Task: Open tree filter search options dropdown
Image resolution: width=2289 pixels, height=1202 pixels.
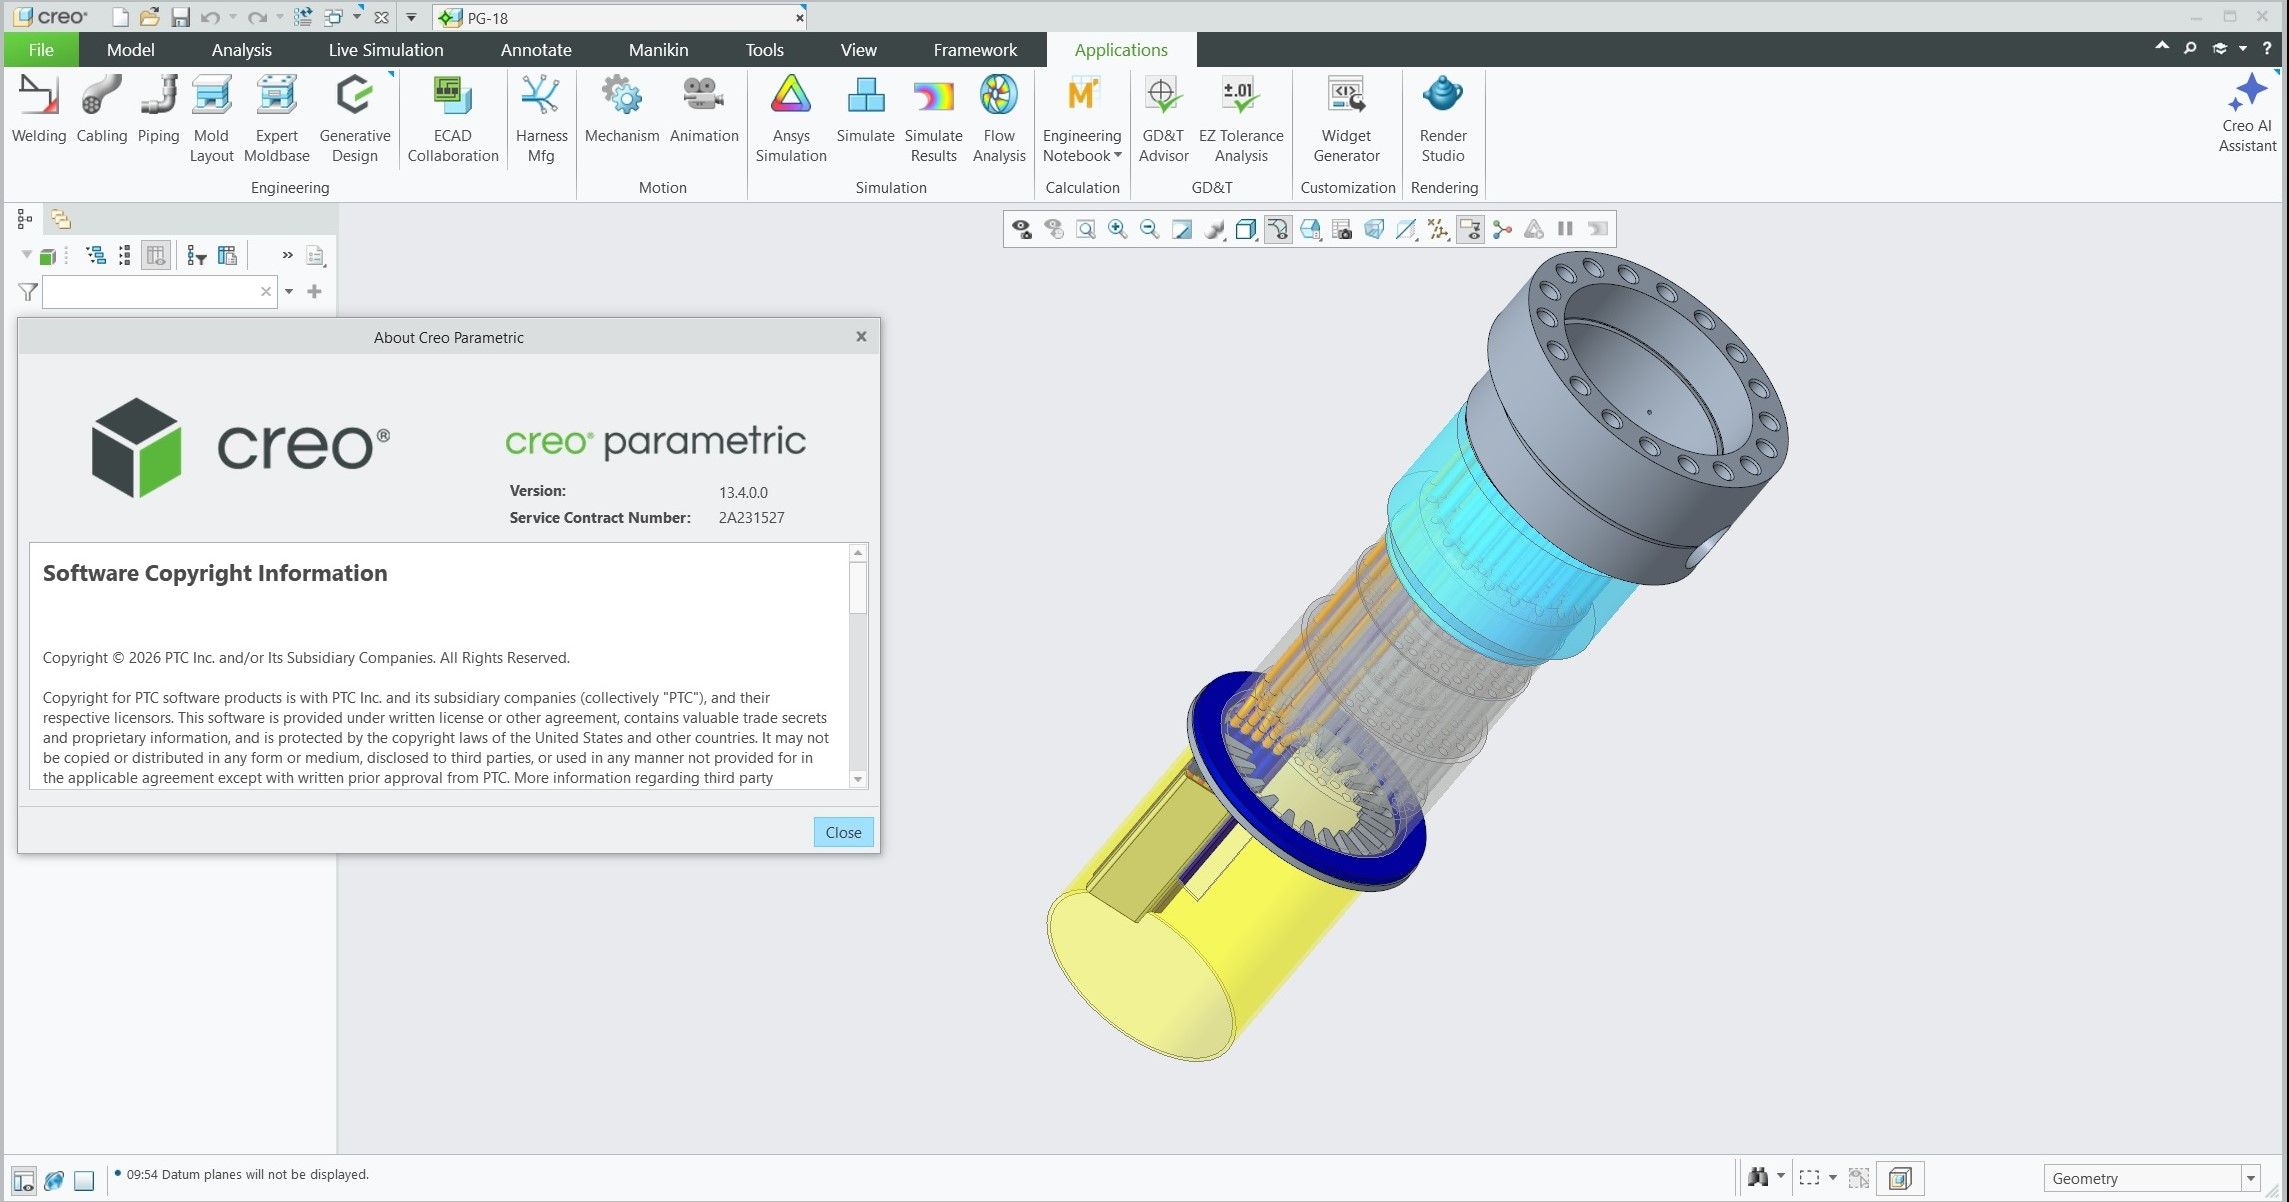Action: (289, 292)
